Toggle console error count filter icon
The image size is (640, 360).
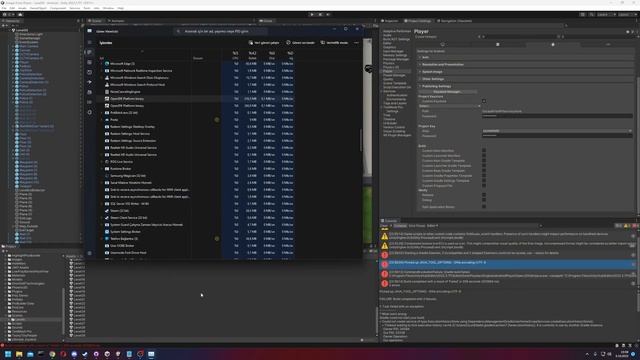pyautogui.click(x=635, y=226)
